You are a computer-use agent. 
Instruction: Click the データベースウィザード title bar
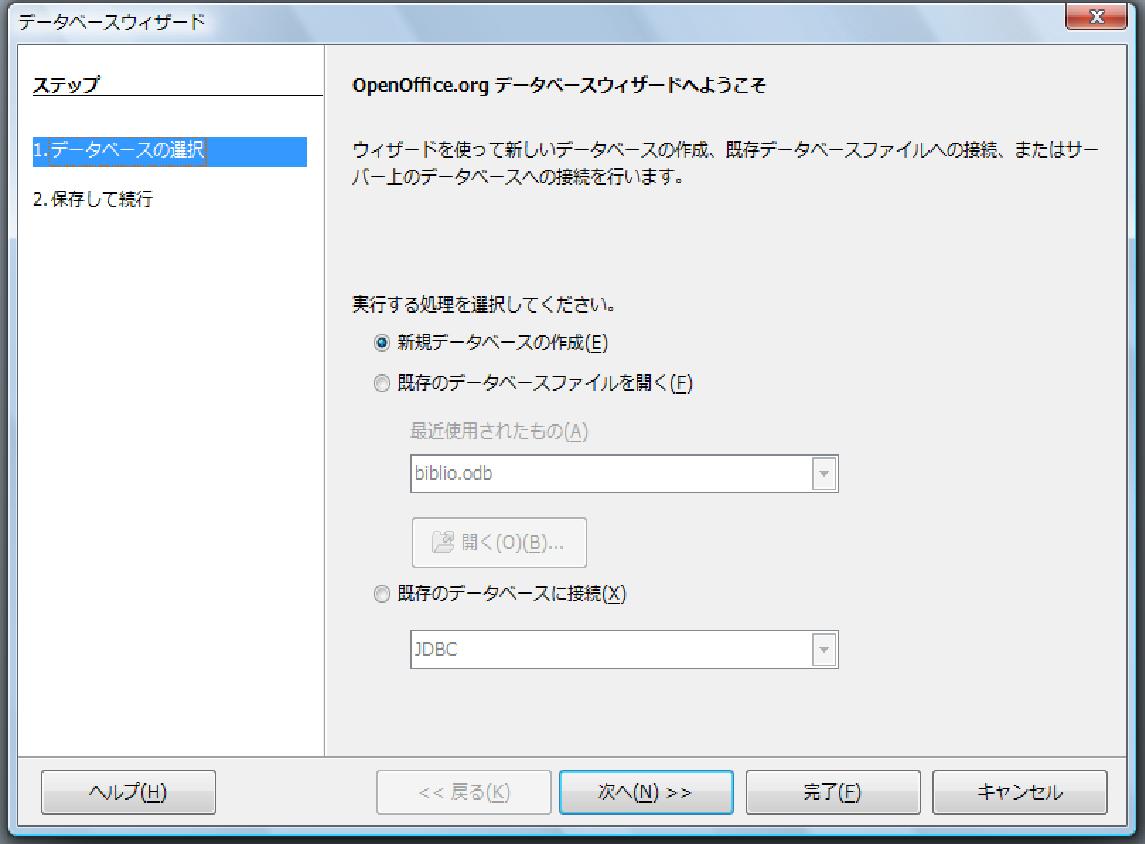coord(500,20)
